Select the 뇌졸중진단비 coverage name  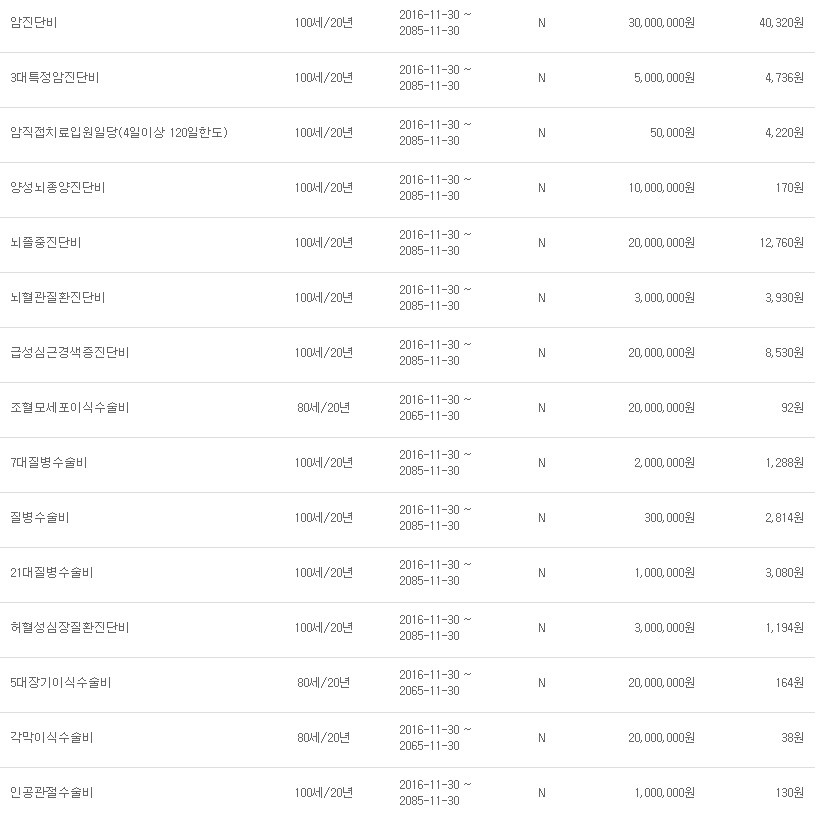(45, 243)
